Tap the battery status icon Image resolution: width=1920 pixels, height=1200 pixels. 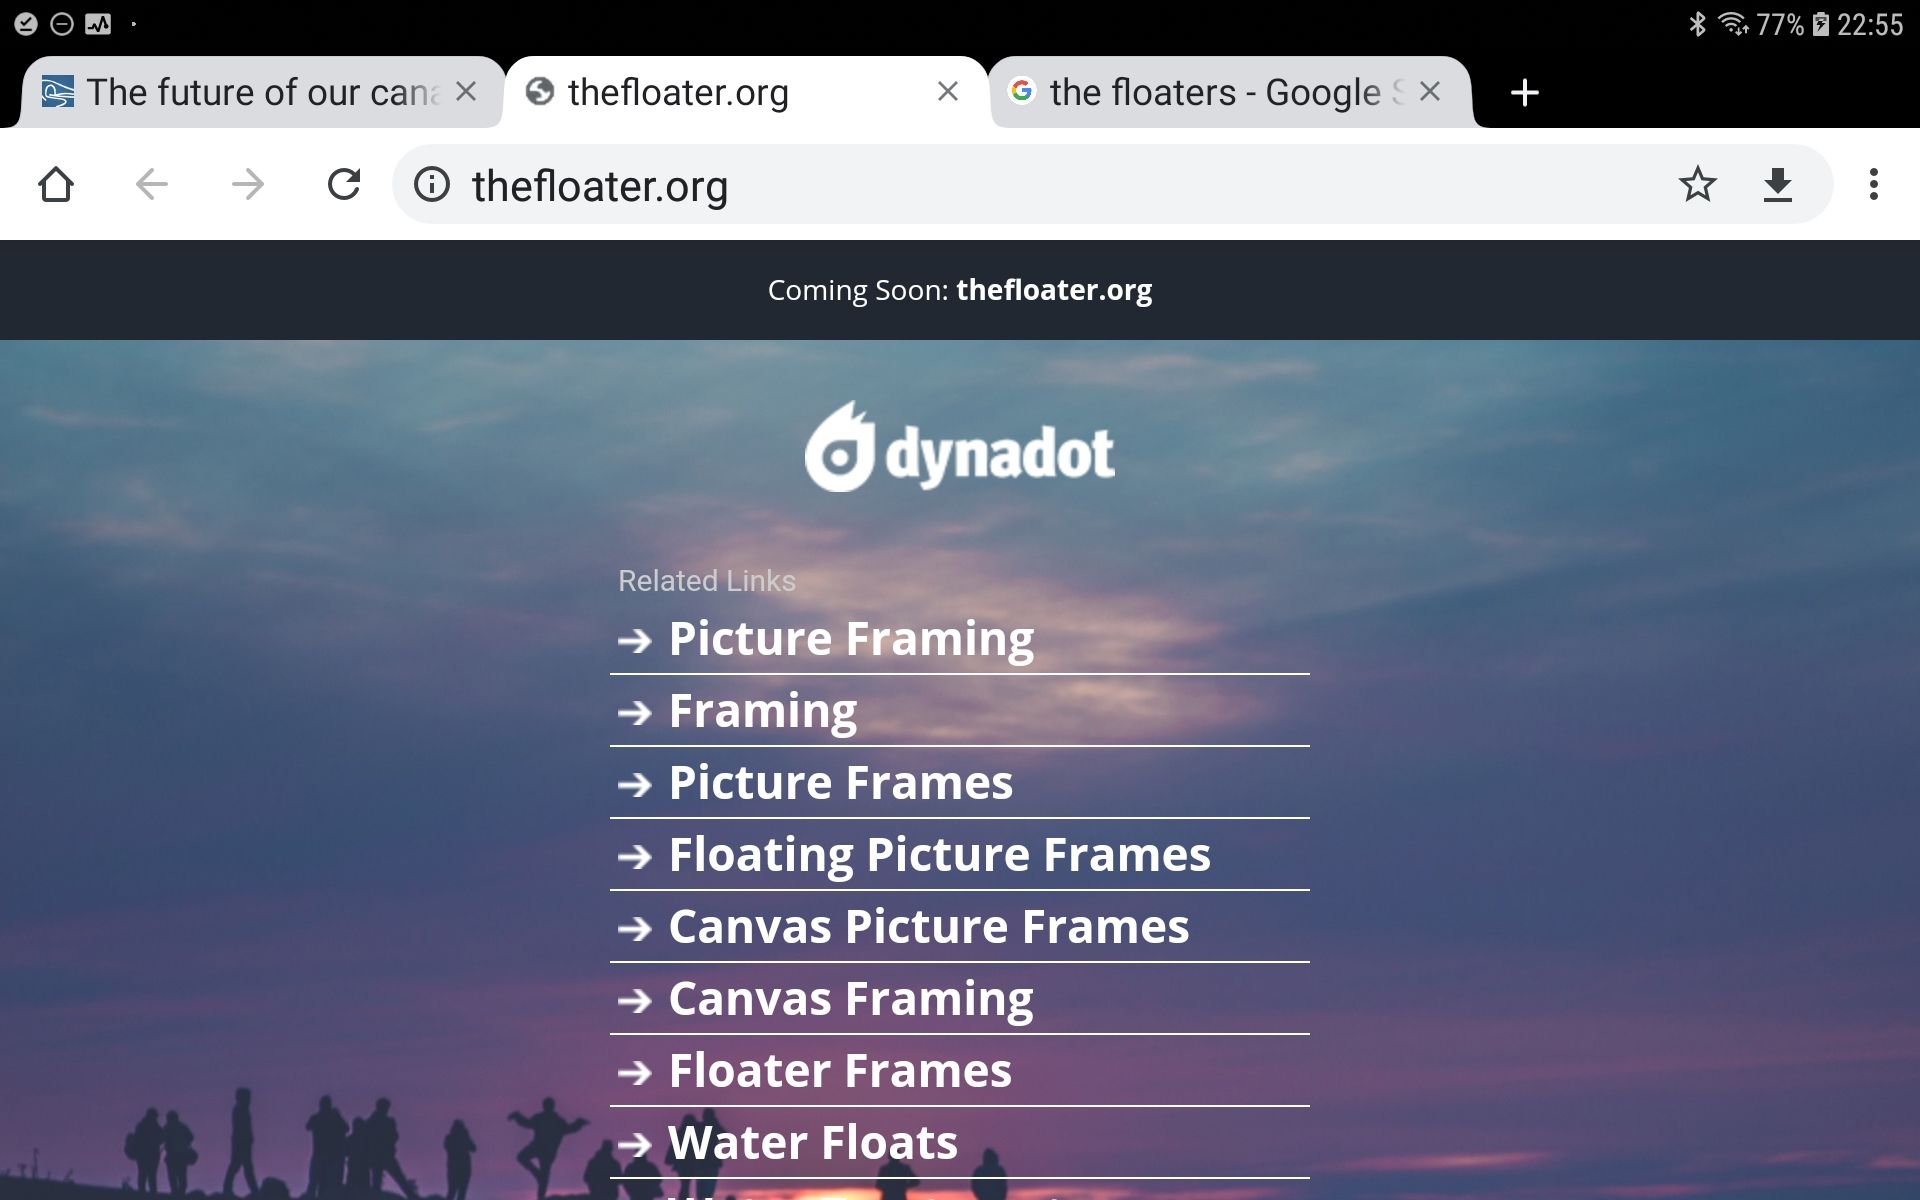click(x=1821, y=24)
